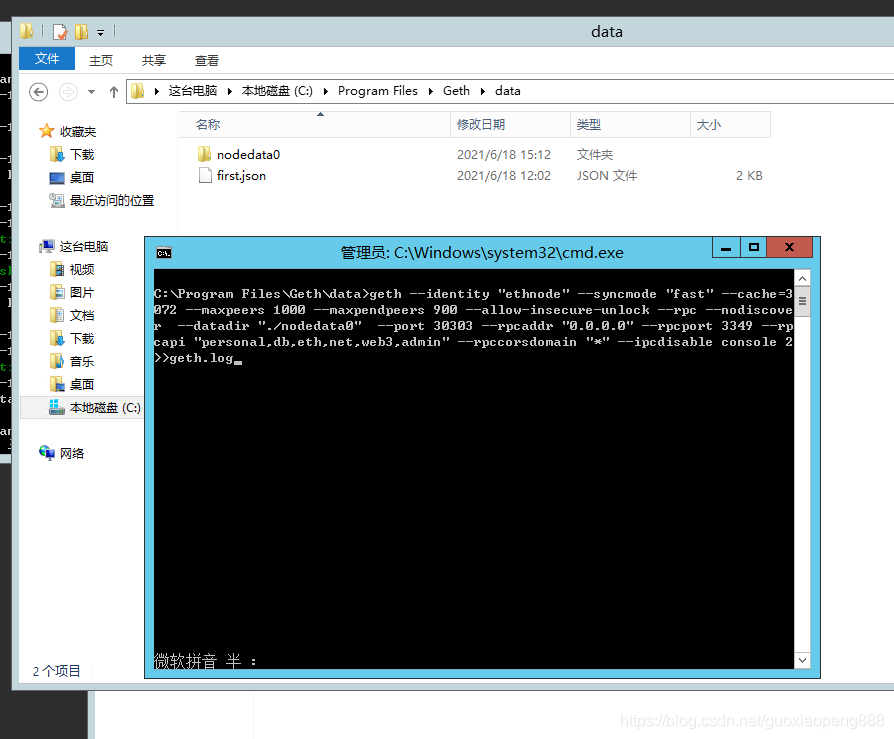The image size is (894, 739).
Task: Select the first.json file name
Action: point(241,176)
